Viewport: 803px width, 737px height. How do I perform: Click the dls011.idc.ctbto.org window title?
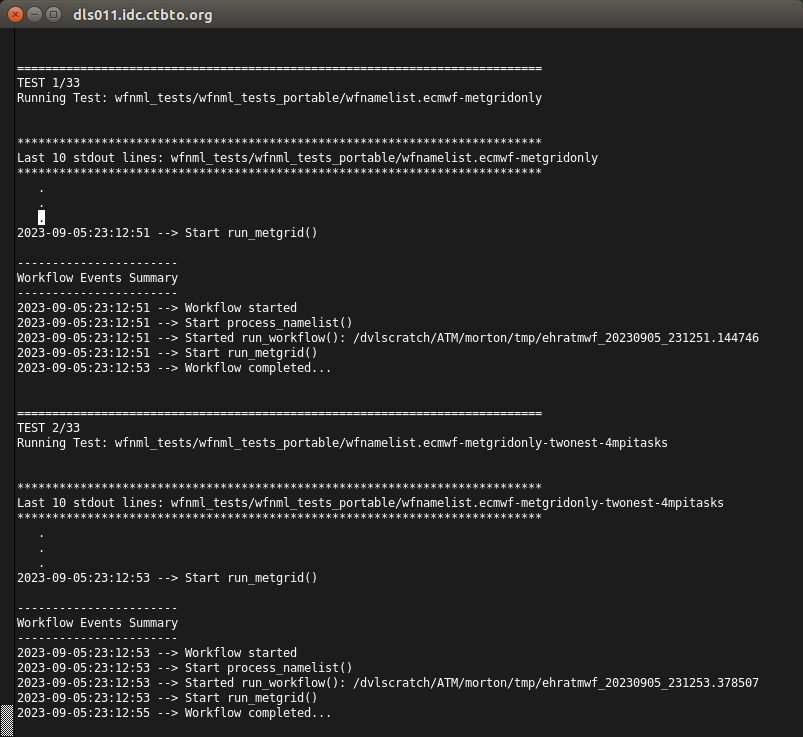point(142,15)
